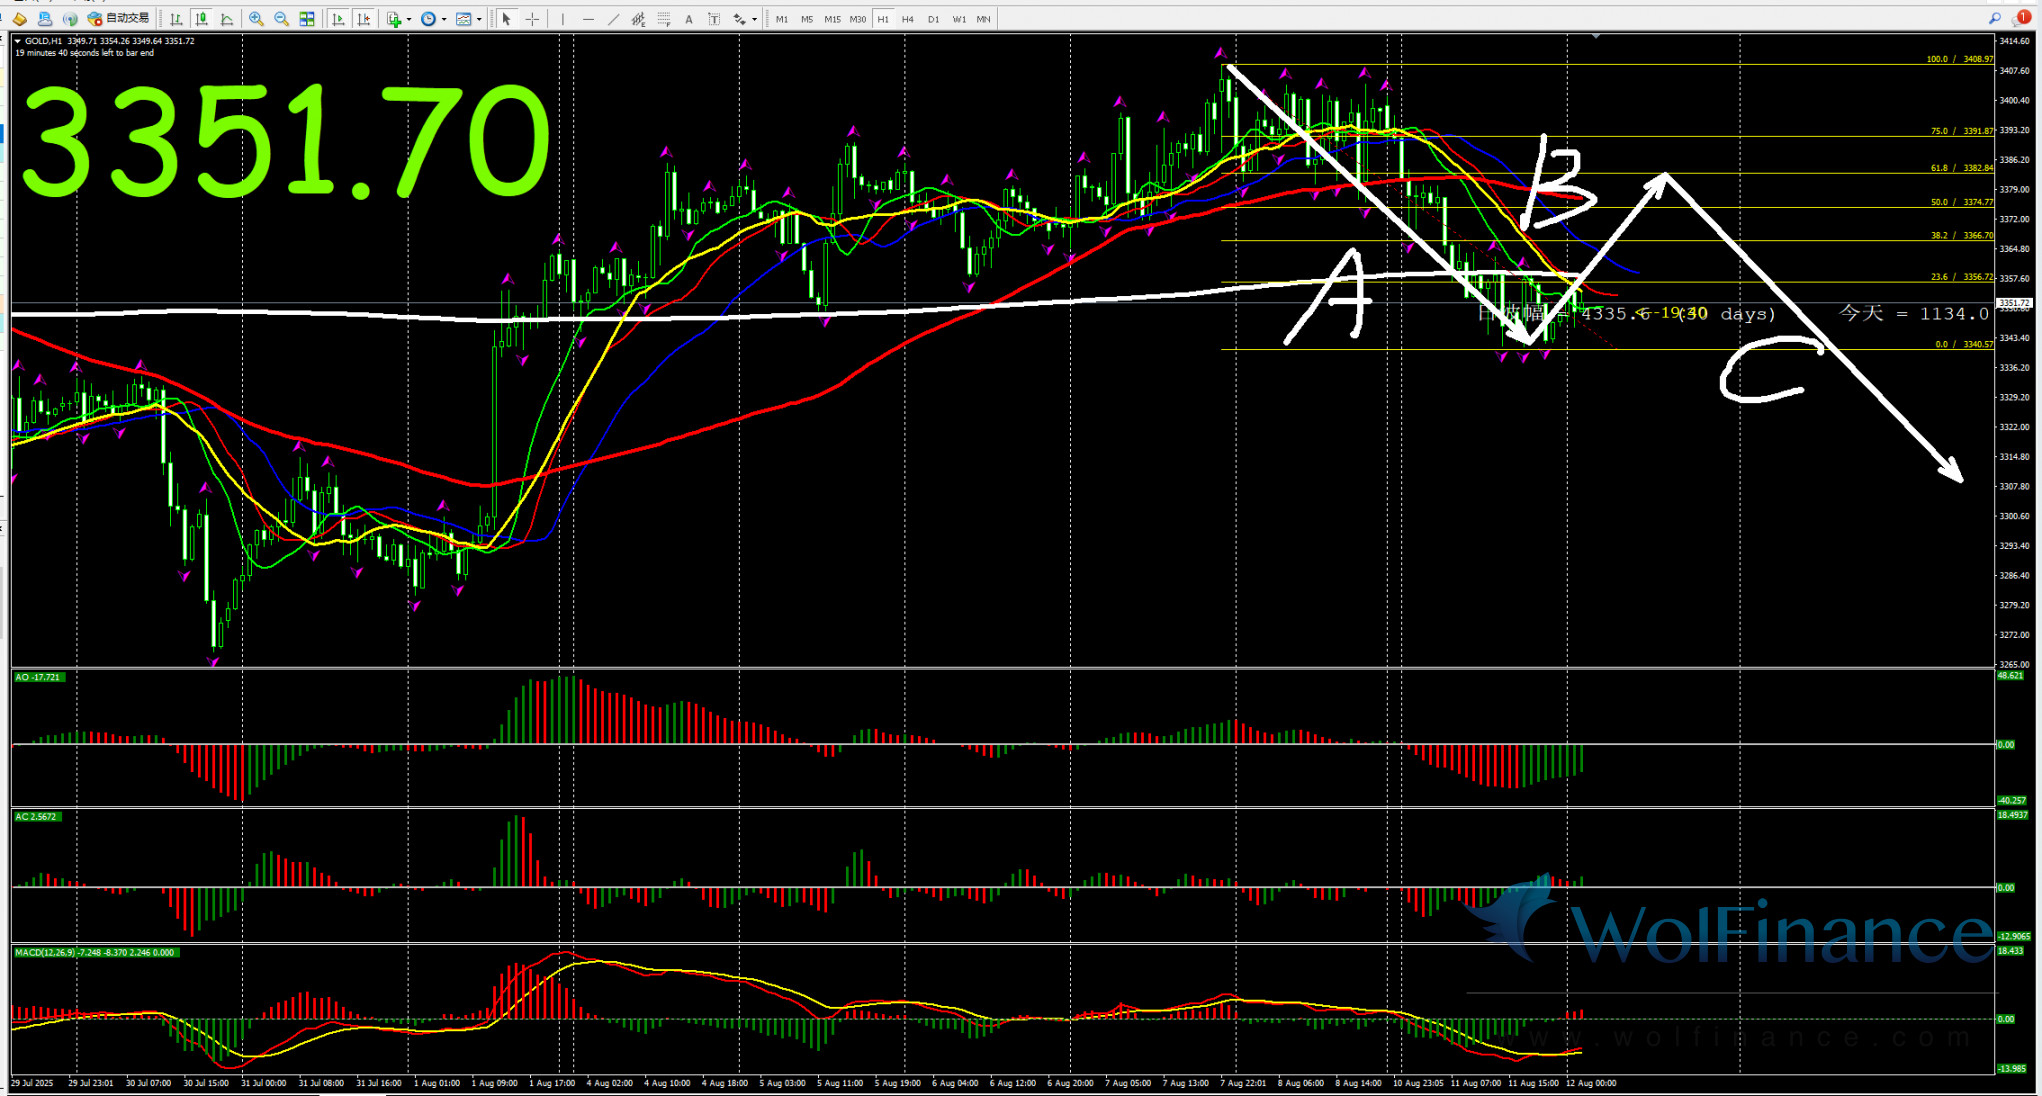Click the 38.2 / 3366.70 Fibonacci label
Viewport: 2042px width, 1096px height.
point(1961,236)
